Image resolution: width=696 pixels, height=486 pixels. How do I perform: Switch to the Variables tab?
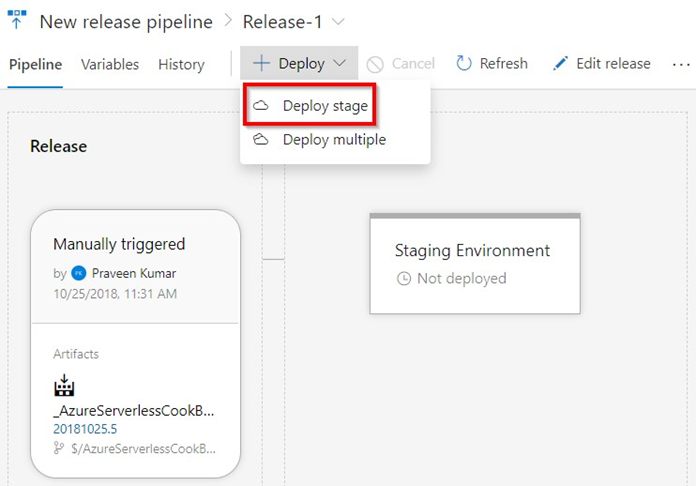pos(110,64)
